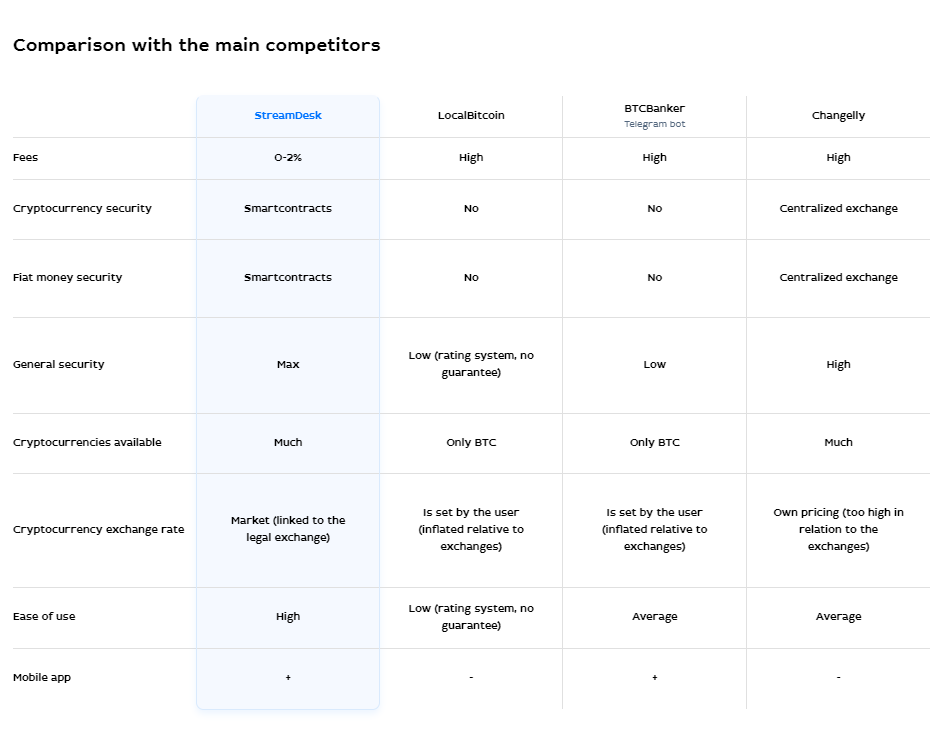Select the Market linked exchange rate cell
Screen dimensions: 934x730
(x=288, y=529)
